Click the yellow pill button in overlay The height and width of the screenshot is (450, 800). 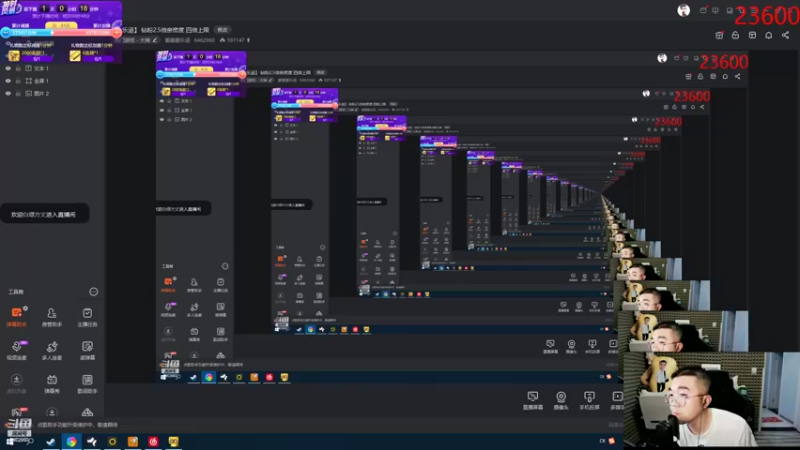(61, 25)
